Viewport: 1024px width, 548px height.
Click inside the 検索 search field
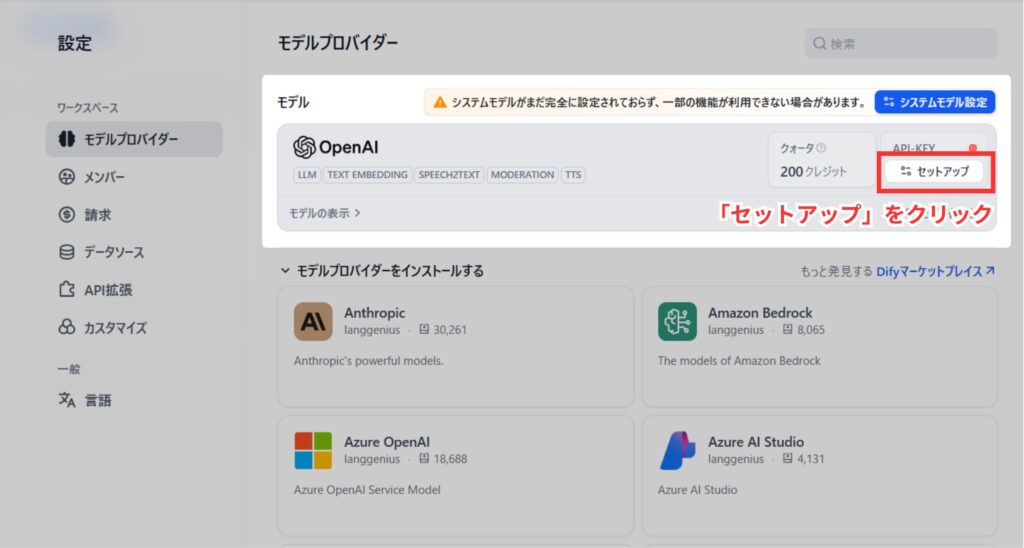(x=901, y=44)
